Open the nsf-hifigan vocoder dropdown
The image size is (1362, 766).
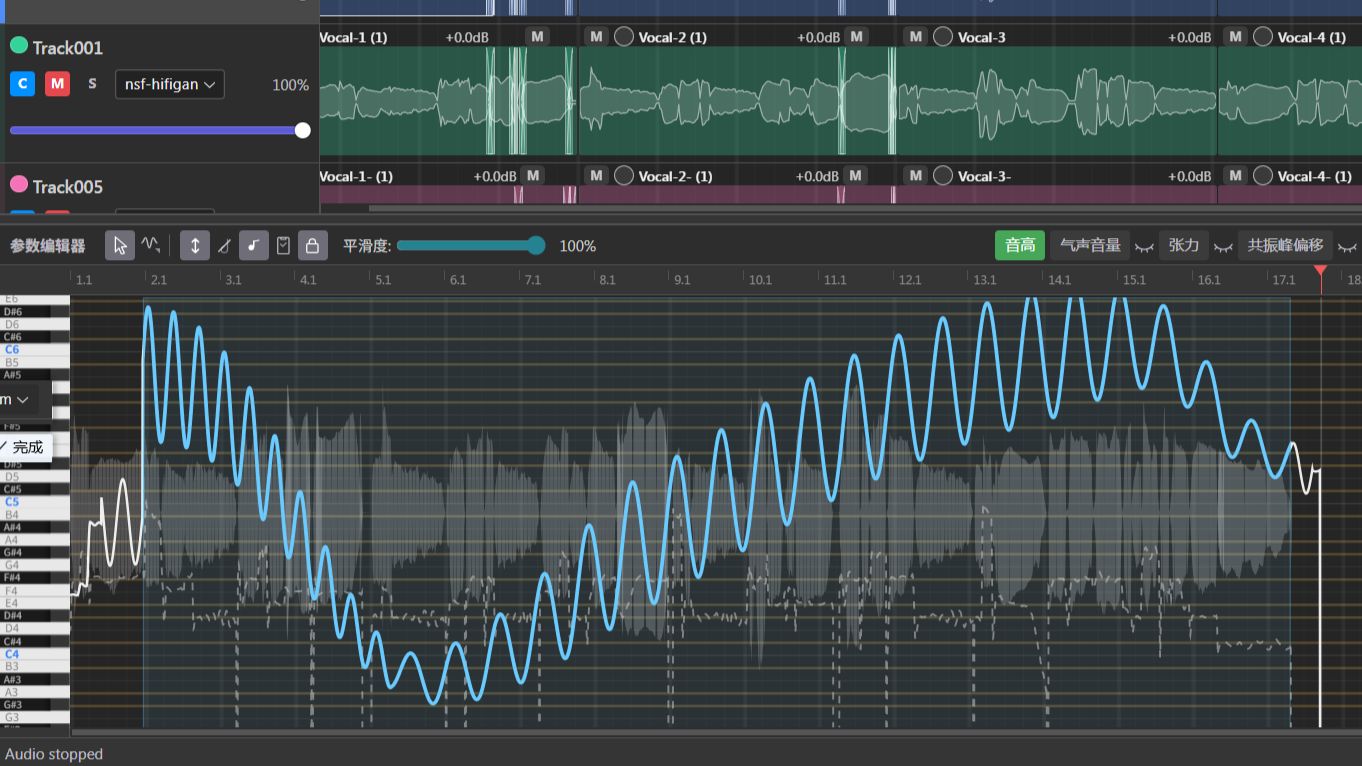click(x=169, y=84)
